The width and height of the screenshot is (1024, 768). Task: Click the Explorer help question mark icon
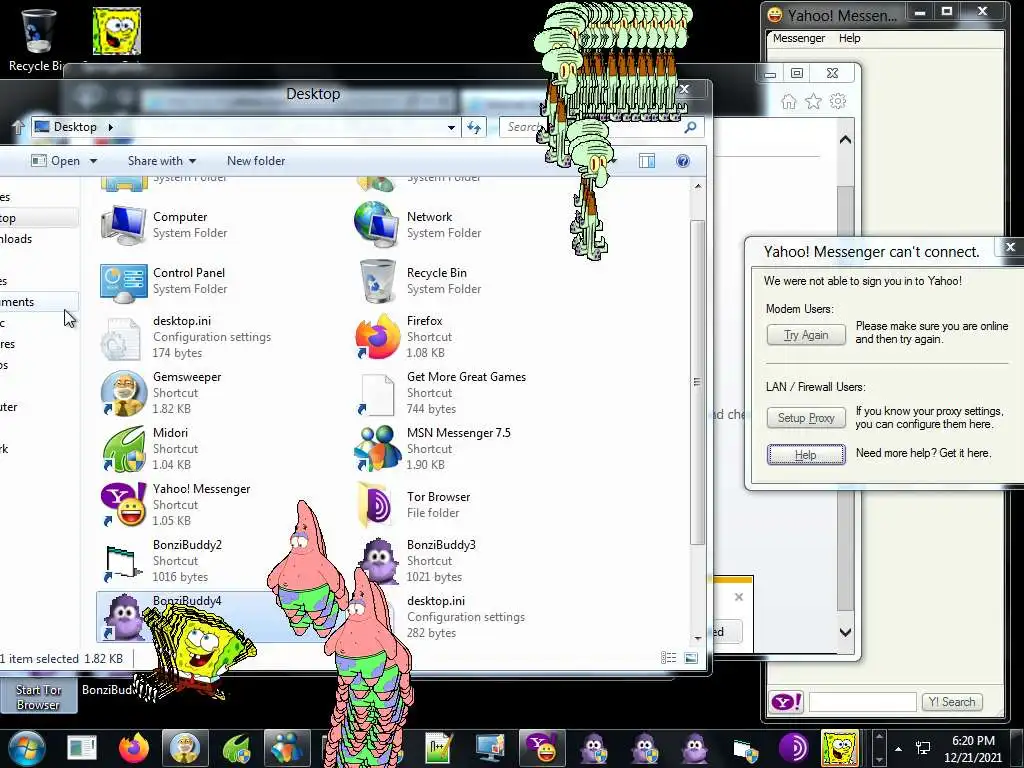682,161
